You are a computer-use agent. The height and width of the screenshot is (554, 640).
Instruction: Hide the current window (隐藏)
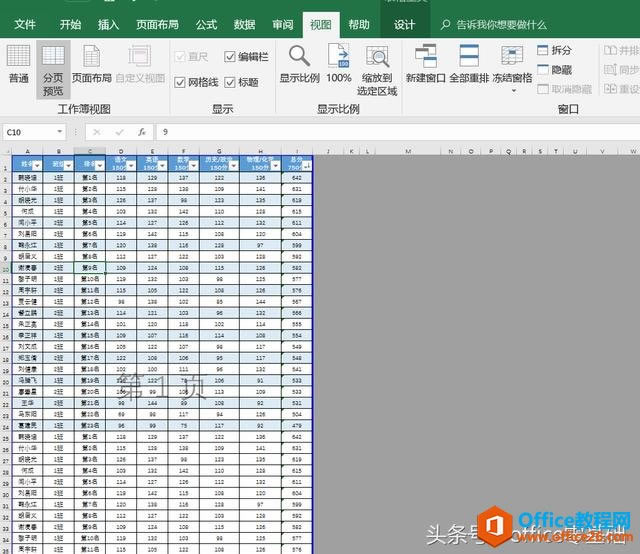(x=554, y=70)
